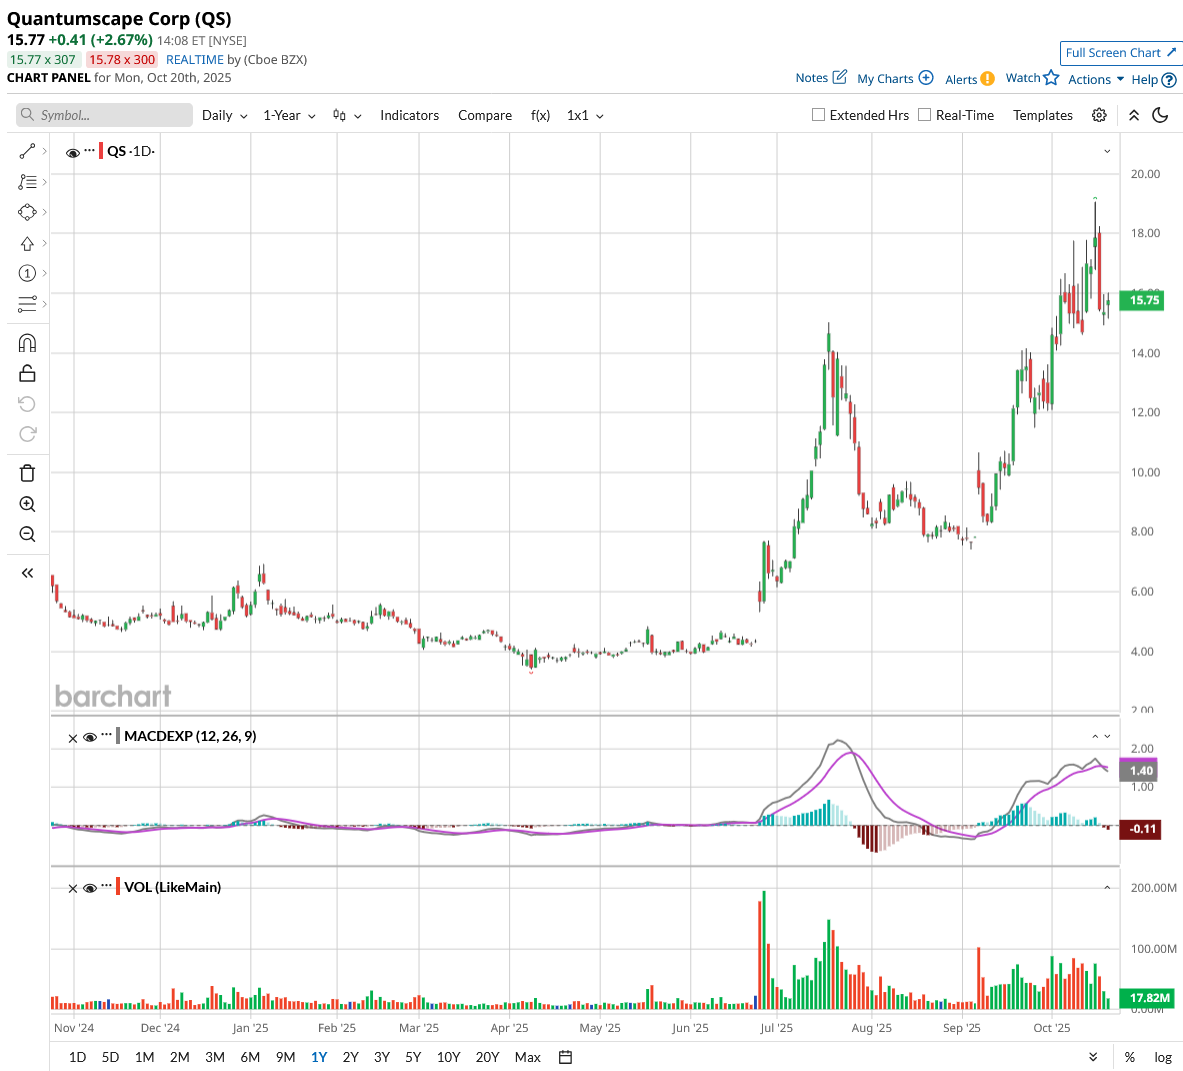Enable Extended Hrs checkbox

click(x=818, y=115)
